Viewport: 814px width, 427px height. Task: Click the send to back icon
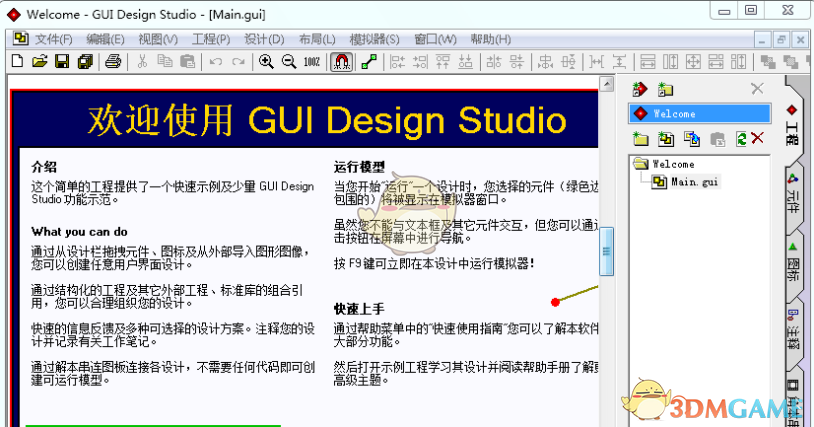point(791,62)
